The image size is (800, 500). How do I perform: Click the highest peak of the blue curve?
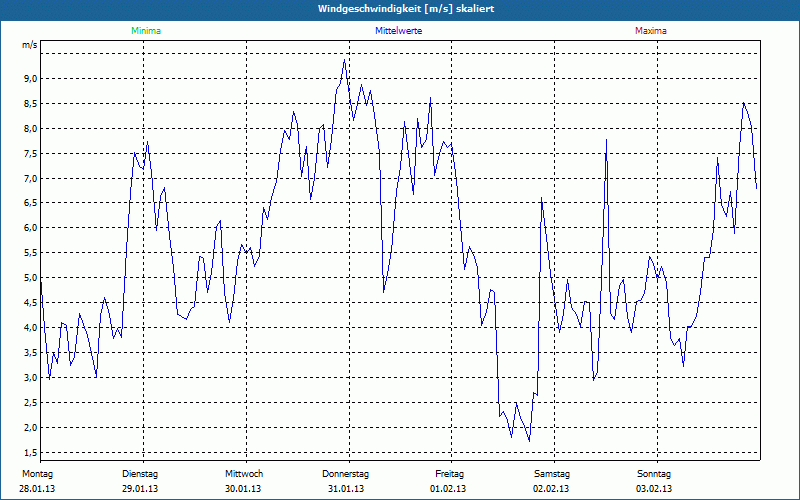344,60
